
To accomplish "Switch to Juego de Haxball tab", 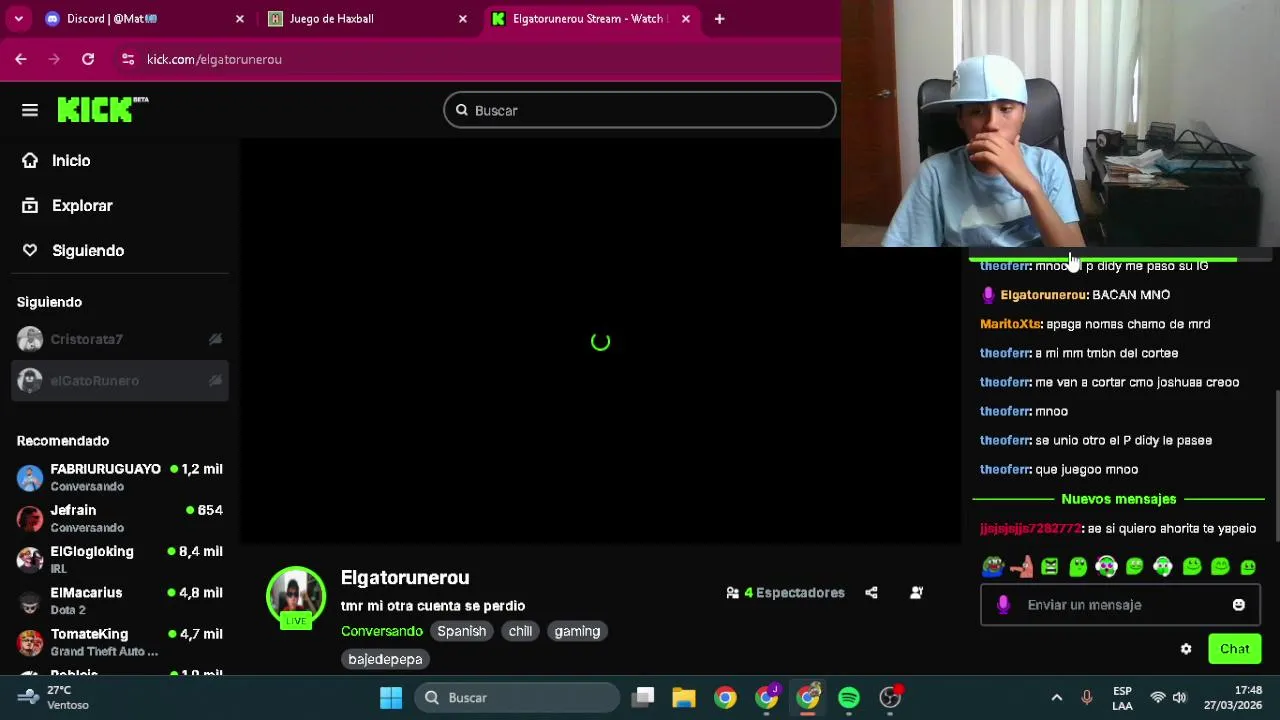I will tap(365, 19).
